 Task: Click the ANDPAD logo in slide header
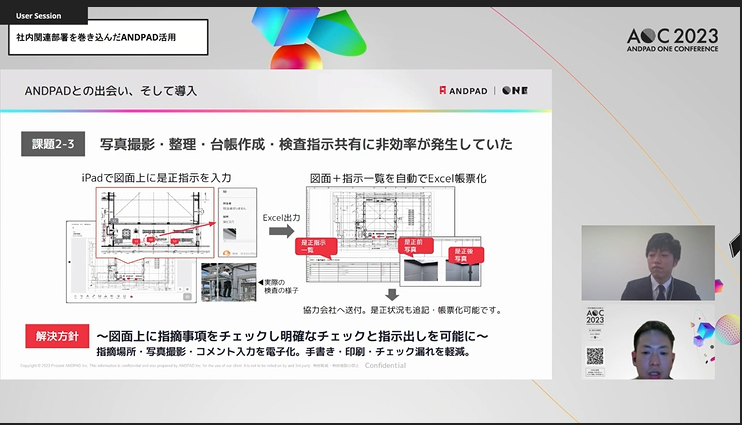coord(463,90)
